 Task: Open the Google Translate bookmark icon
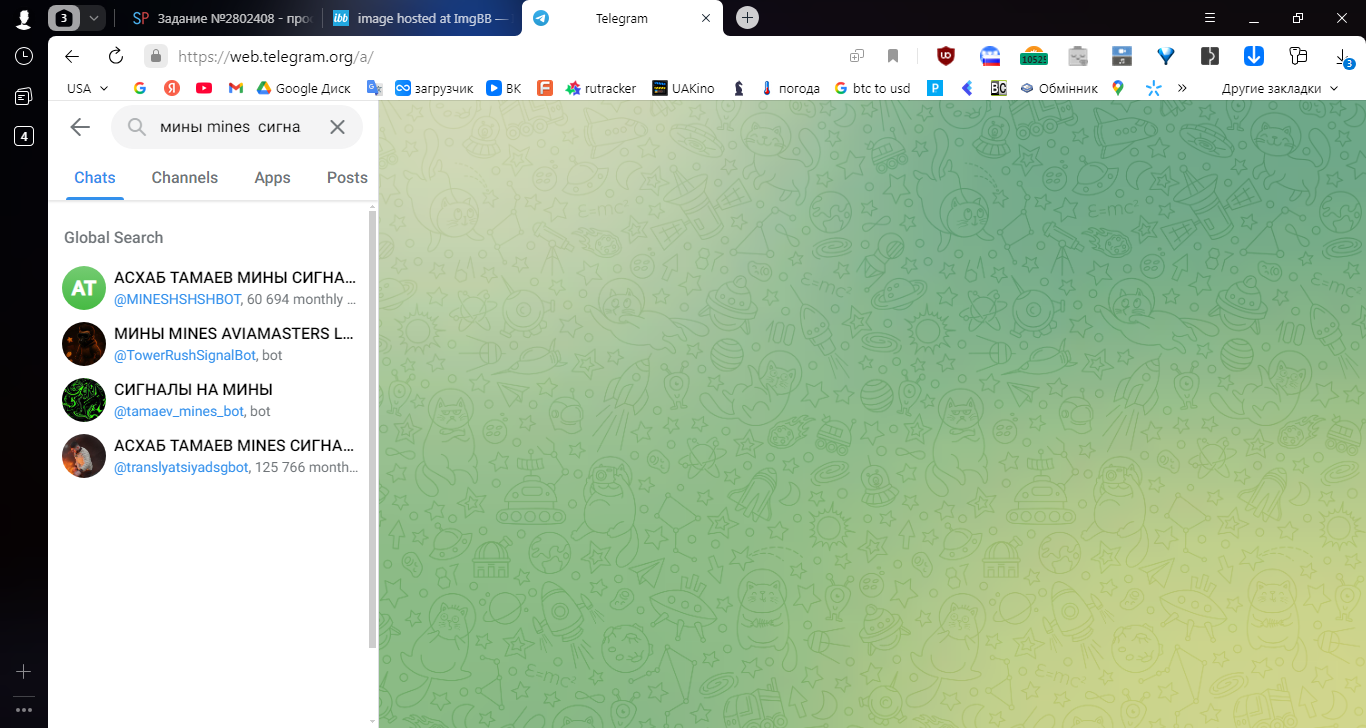[x=375, y=88]
